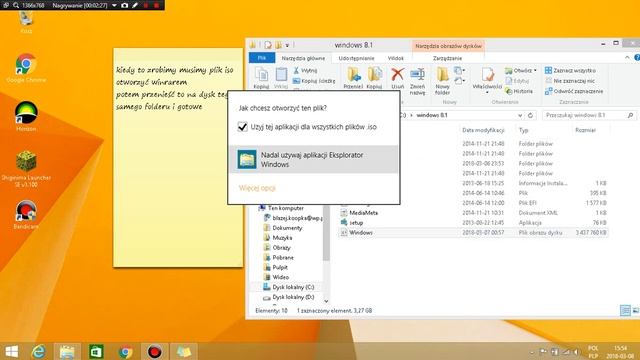Switch to Widok ribbon tab
640x360 pixels.
pyautogui.click(x=395, y=58)
